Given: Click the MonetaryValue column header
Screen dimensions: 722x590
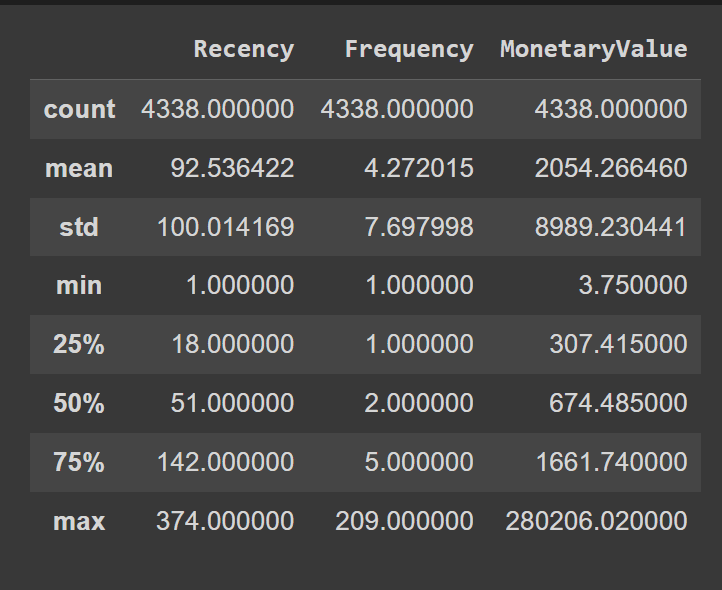Looking at the screenshot, I should [594, 49].
